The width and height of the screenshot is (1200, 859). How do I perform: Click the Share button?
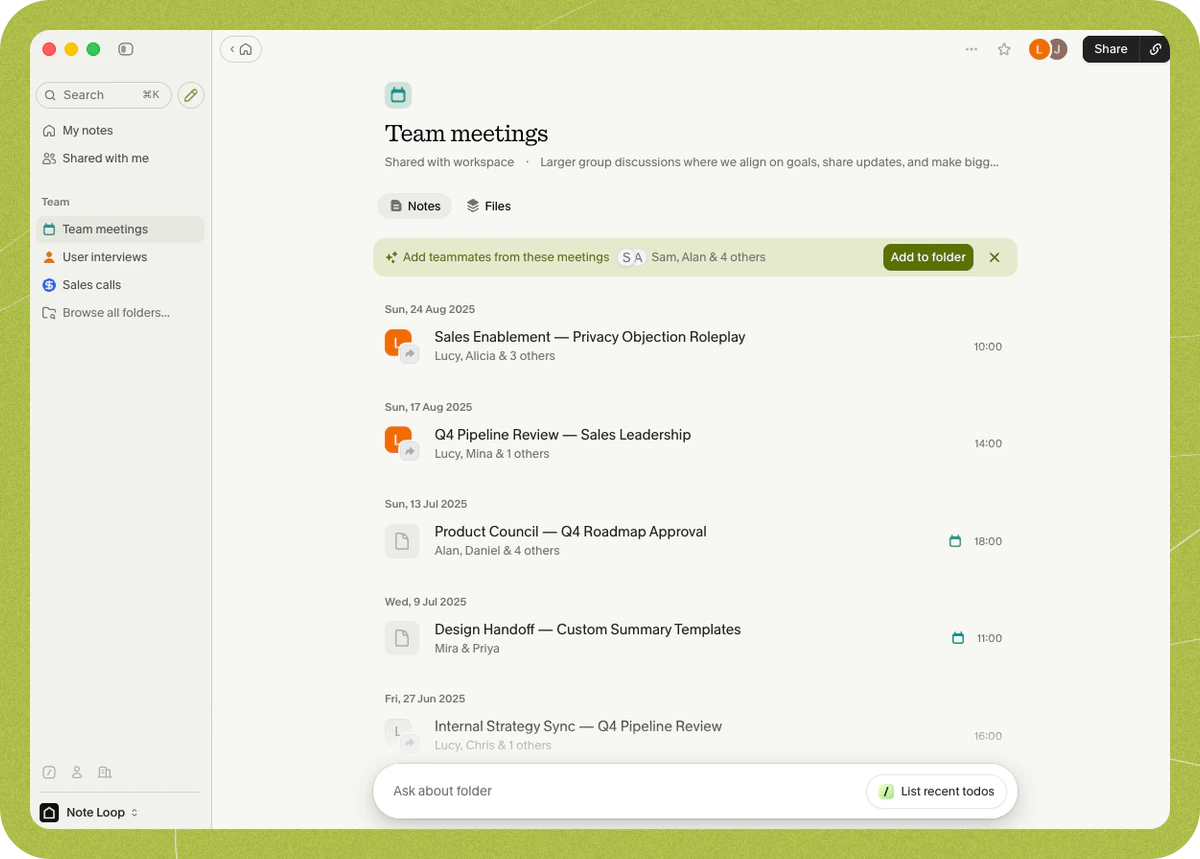click(x=1110, y=49)
